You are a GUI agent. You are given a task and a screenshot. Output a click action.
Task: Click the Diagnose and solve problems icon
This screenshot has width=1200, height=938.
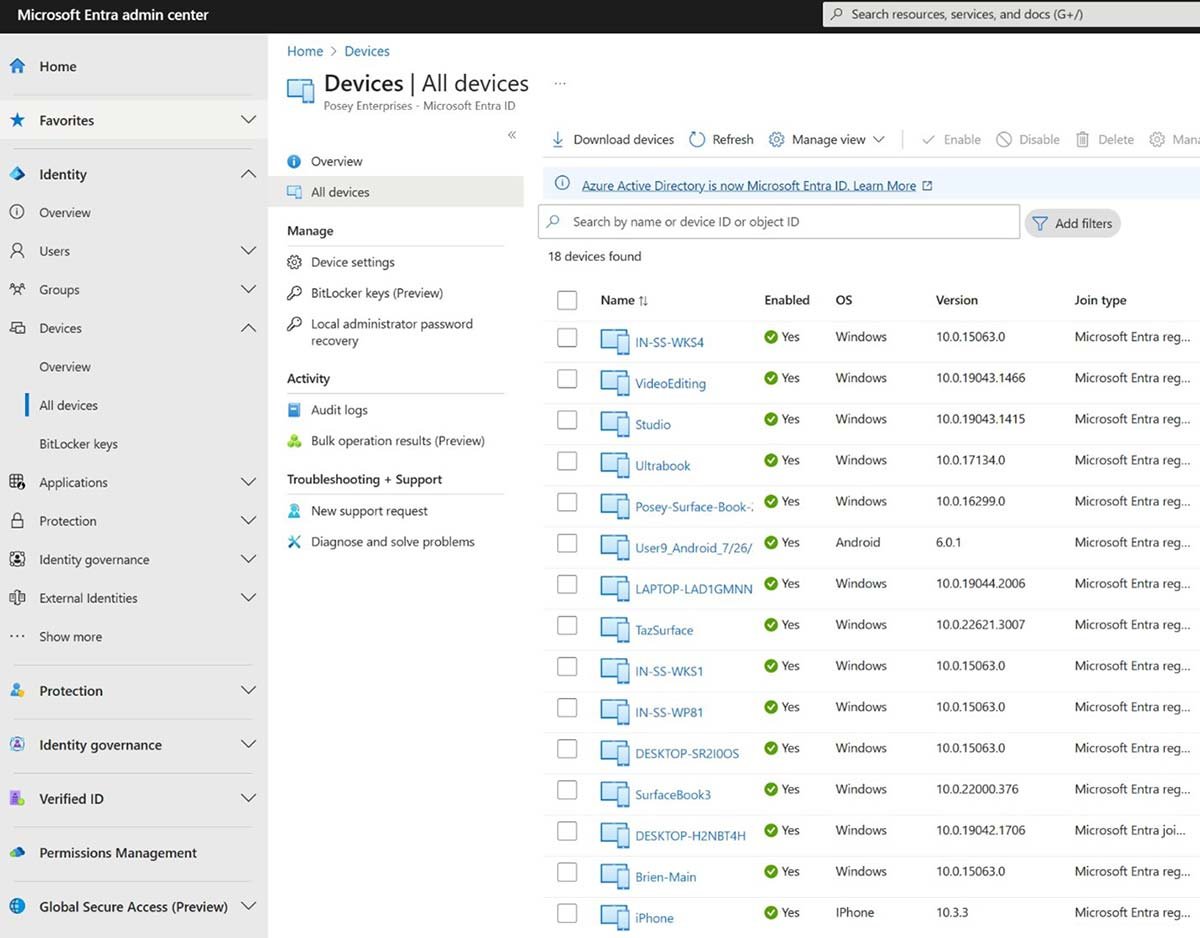[x=294, y=542]
